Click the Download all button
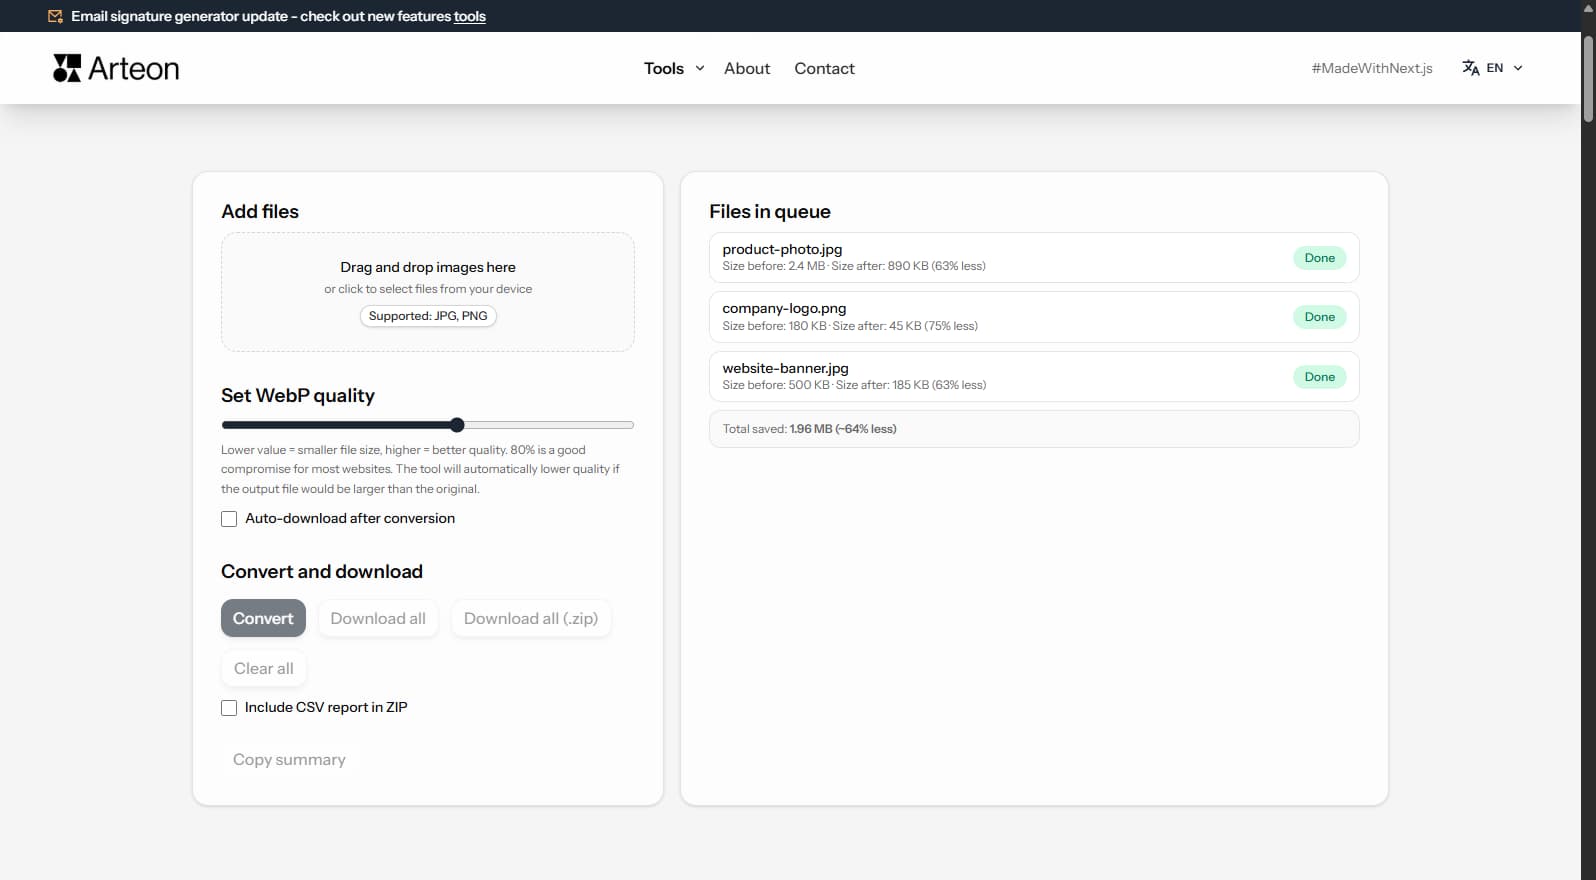The image size is (1596, 880). pyautogui.click(x=378, y=618)
